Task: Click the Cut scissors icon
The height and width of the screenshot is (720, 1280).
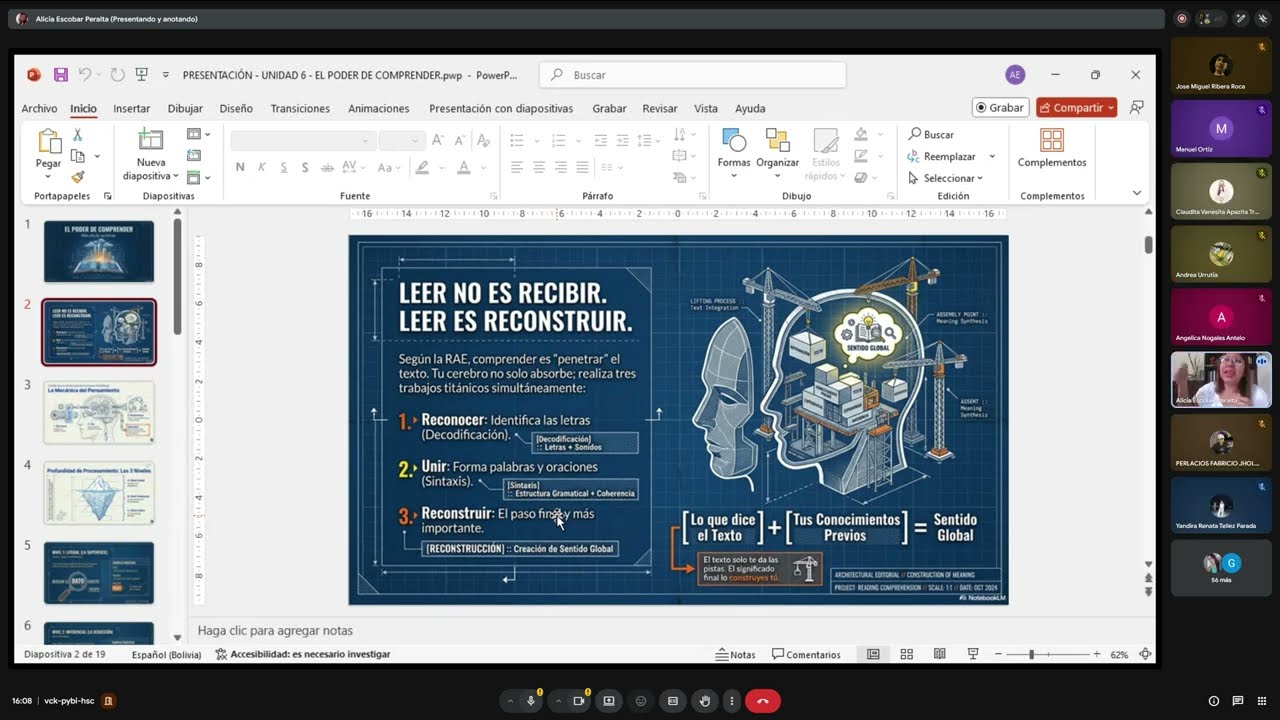Action: (77, 135)
